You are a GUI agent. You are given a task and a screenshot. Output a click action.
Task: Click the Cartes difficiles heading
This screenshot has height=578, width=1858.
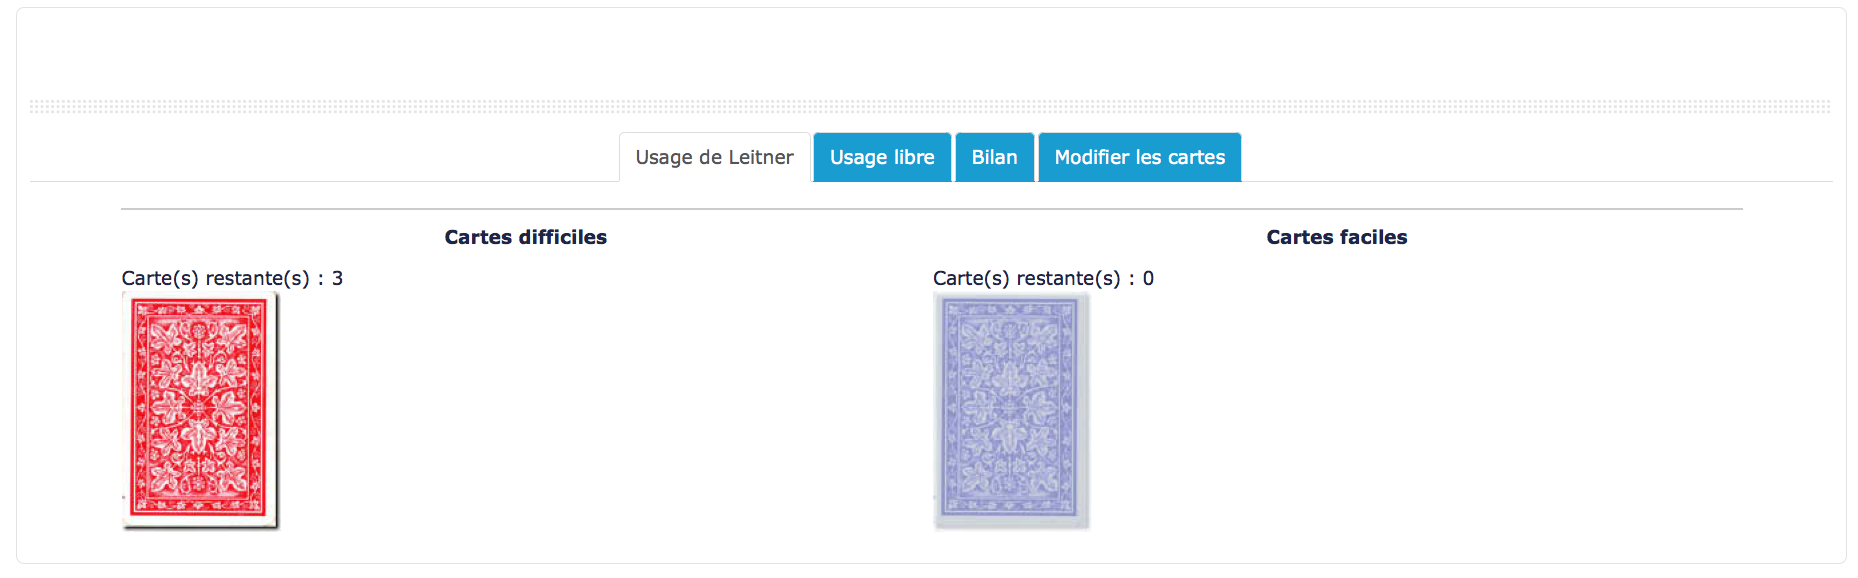point(525,237)
